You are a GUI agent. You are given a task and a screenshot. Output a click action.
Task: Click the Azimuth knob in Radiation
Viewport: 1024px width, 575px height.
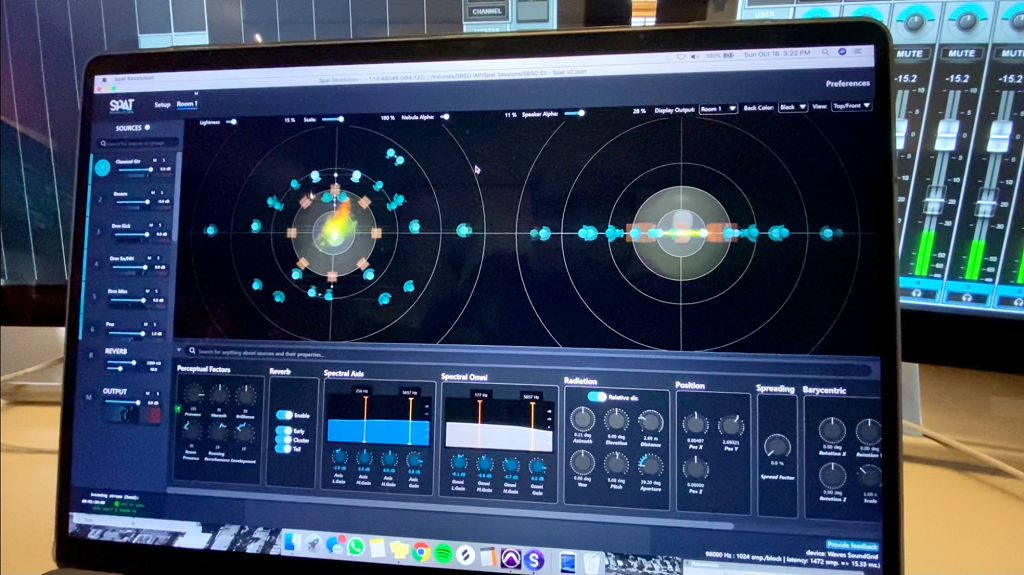coord(582,421)
